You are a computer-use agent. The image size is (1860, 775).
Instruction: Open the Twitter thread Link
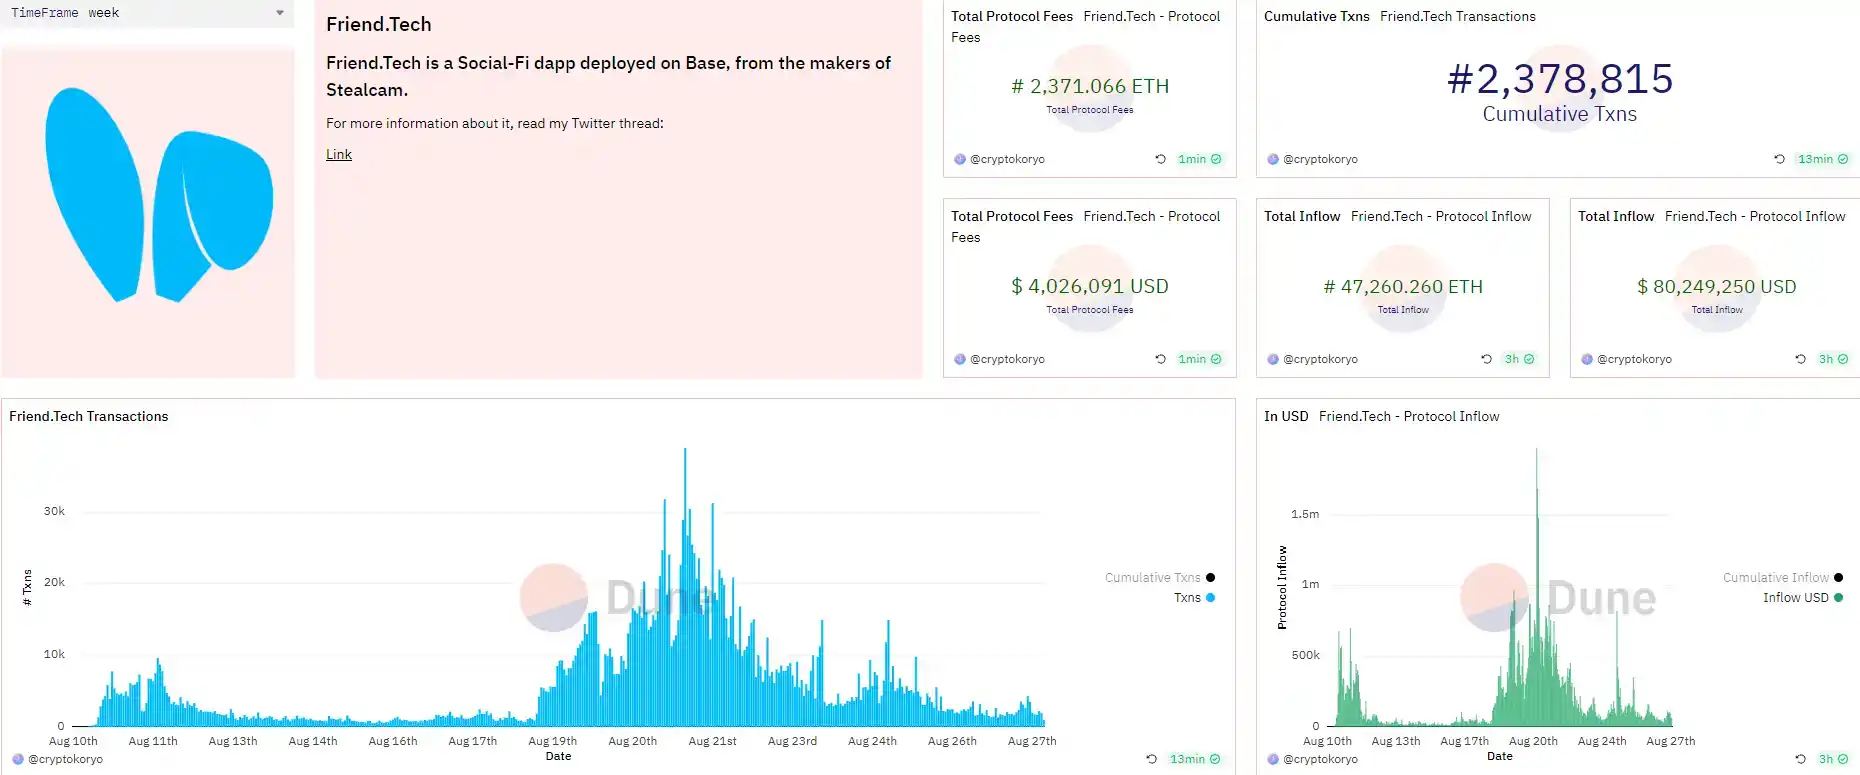tap(339, 154)
